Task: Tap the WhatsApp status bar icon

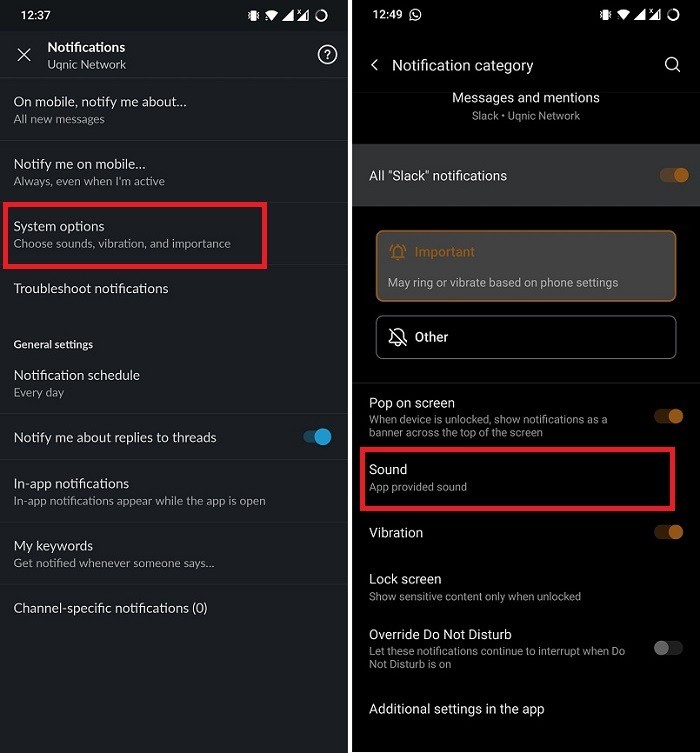Action: tap(415, 15)
